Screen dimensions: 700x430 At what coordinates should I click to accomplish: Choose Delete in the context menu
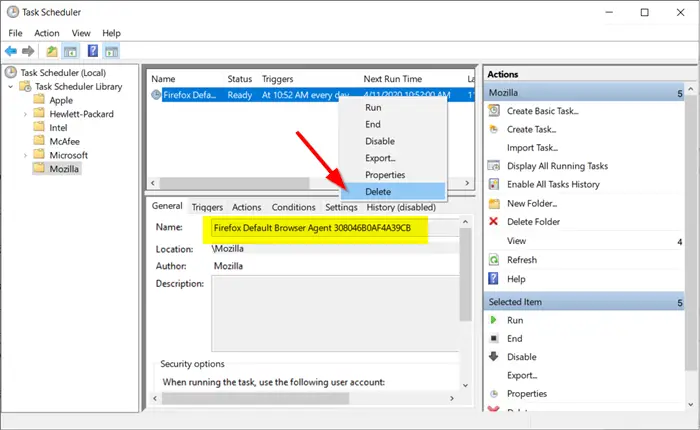coord(393,192)
